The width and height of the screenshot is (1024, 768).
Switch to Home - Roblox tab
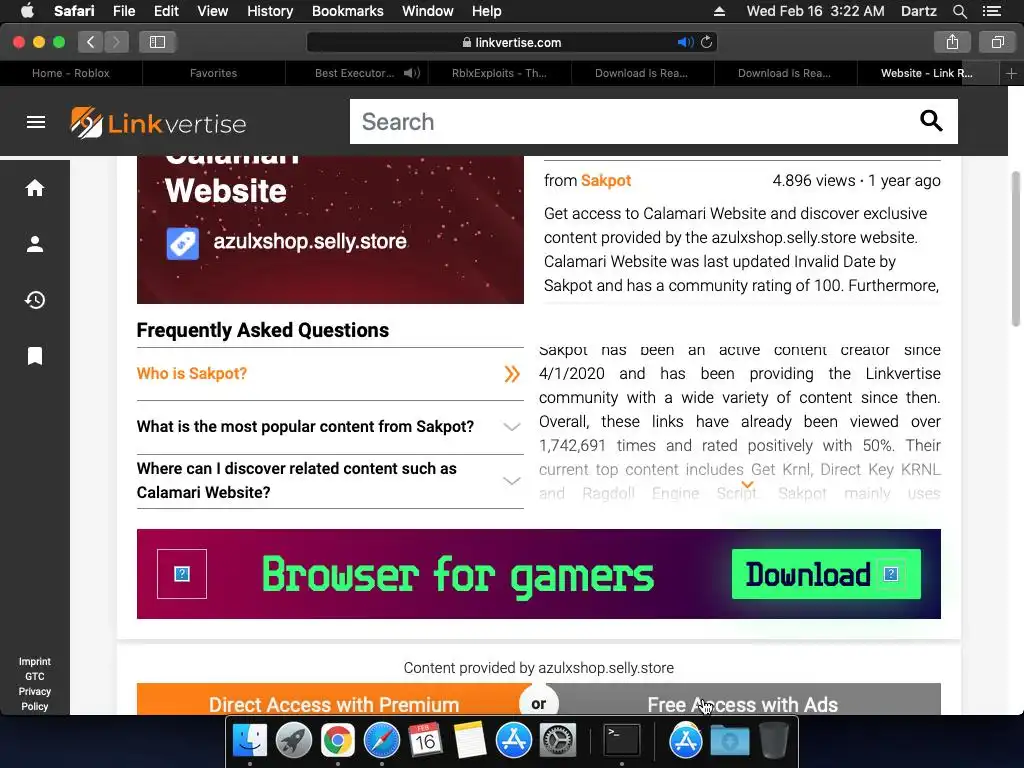[x=71, y=73]
